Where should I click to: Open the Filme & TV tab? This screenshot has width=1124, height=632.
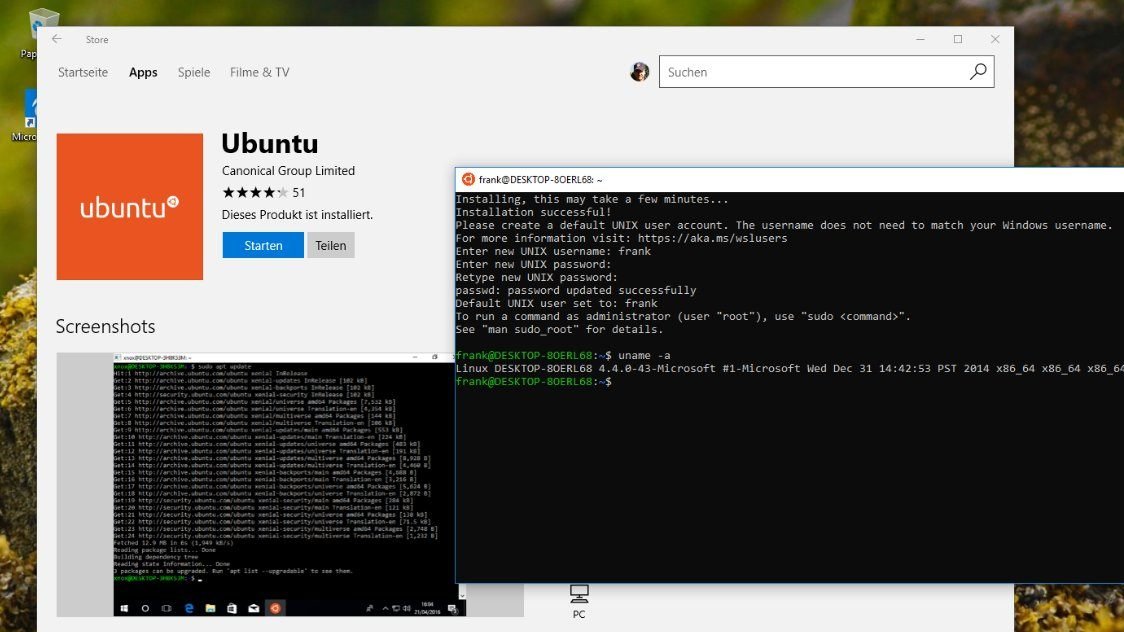pyautogui.click(x=259, y=72)
